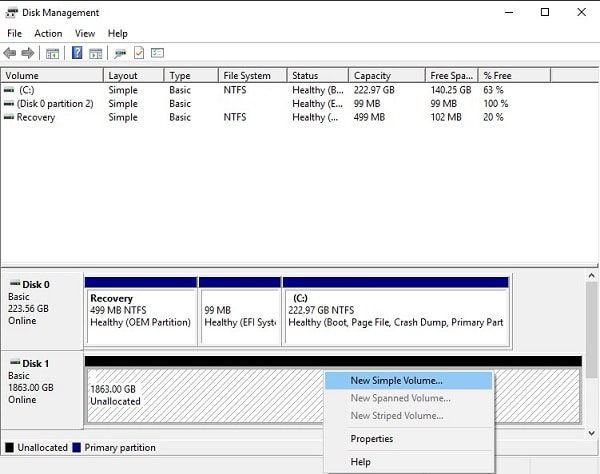Open the View menu

pos(85,34)
